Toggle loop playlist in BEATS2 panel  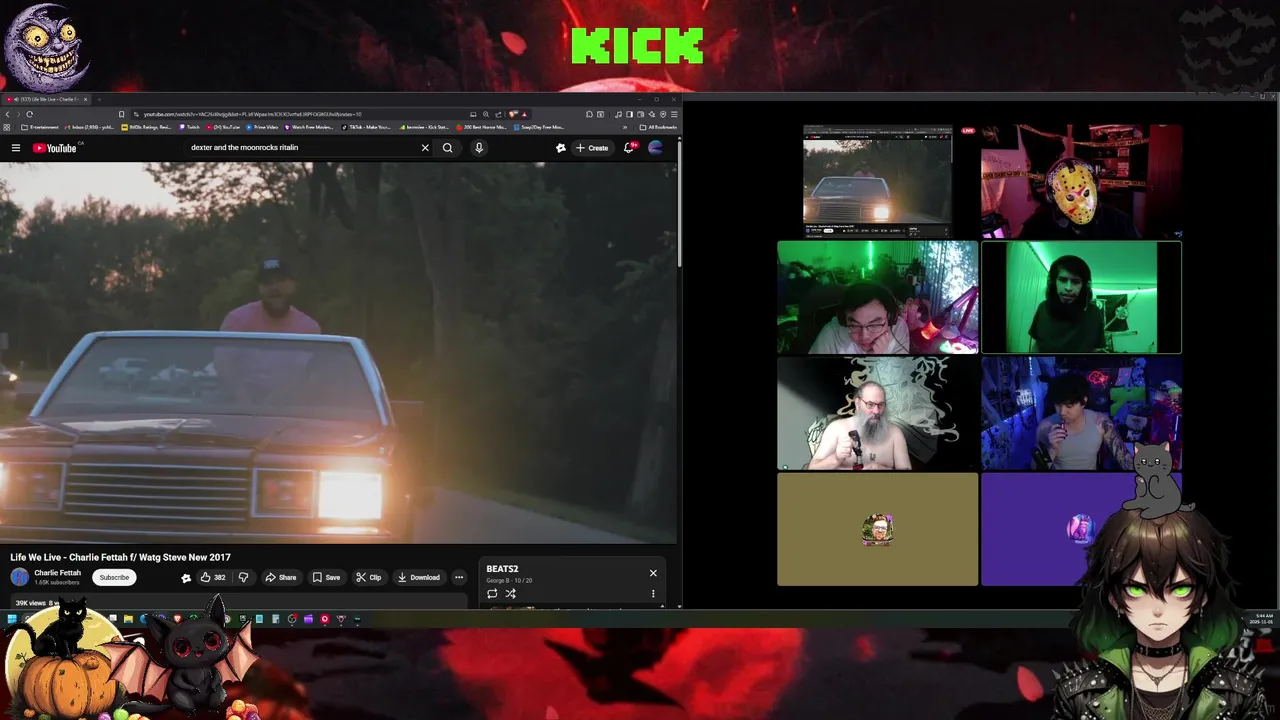[x=492, y=594]
